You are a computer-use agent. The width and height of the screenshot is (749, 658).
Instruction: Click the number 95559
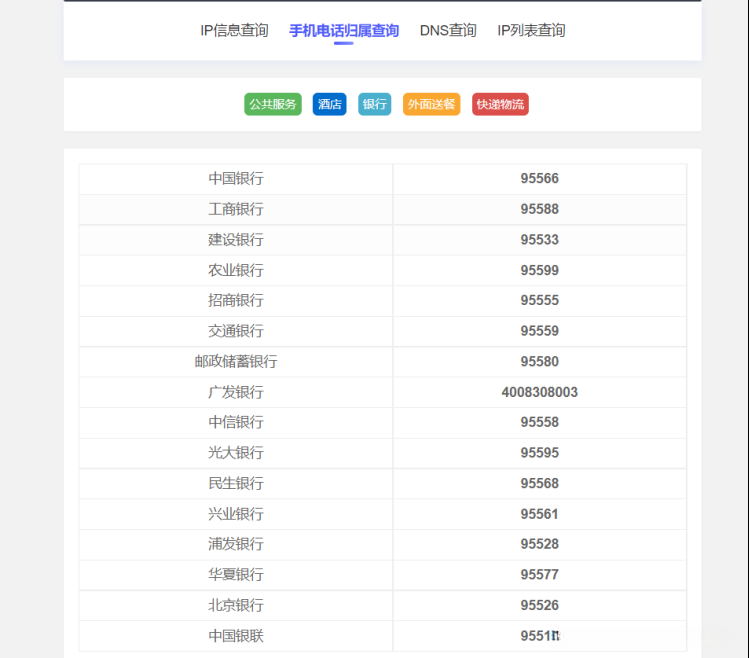point(539,331)
